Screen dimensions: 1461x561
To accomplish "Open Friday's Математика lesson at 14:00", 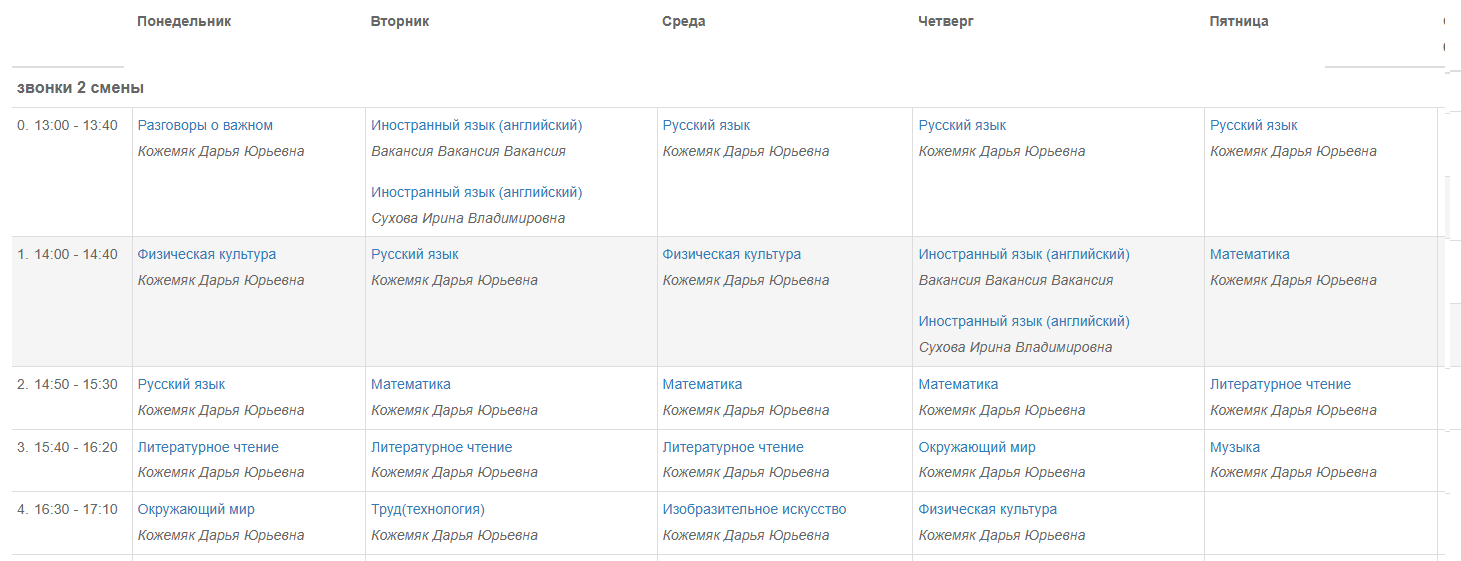I will click(1250, 254).
